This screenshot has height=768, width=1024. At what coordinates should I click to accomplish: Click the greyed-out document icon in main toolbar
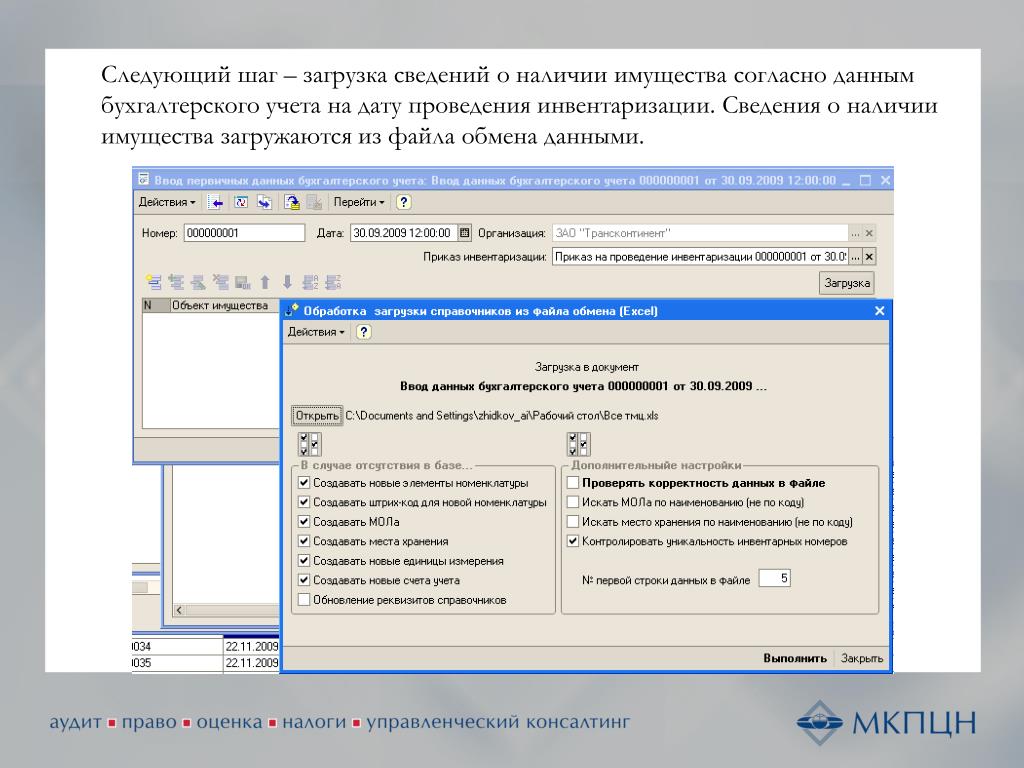[314, 202]
